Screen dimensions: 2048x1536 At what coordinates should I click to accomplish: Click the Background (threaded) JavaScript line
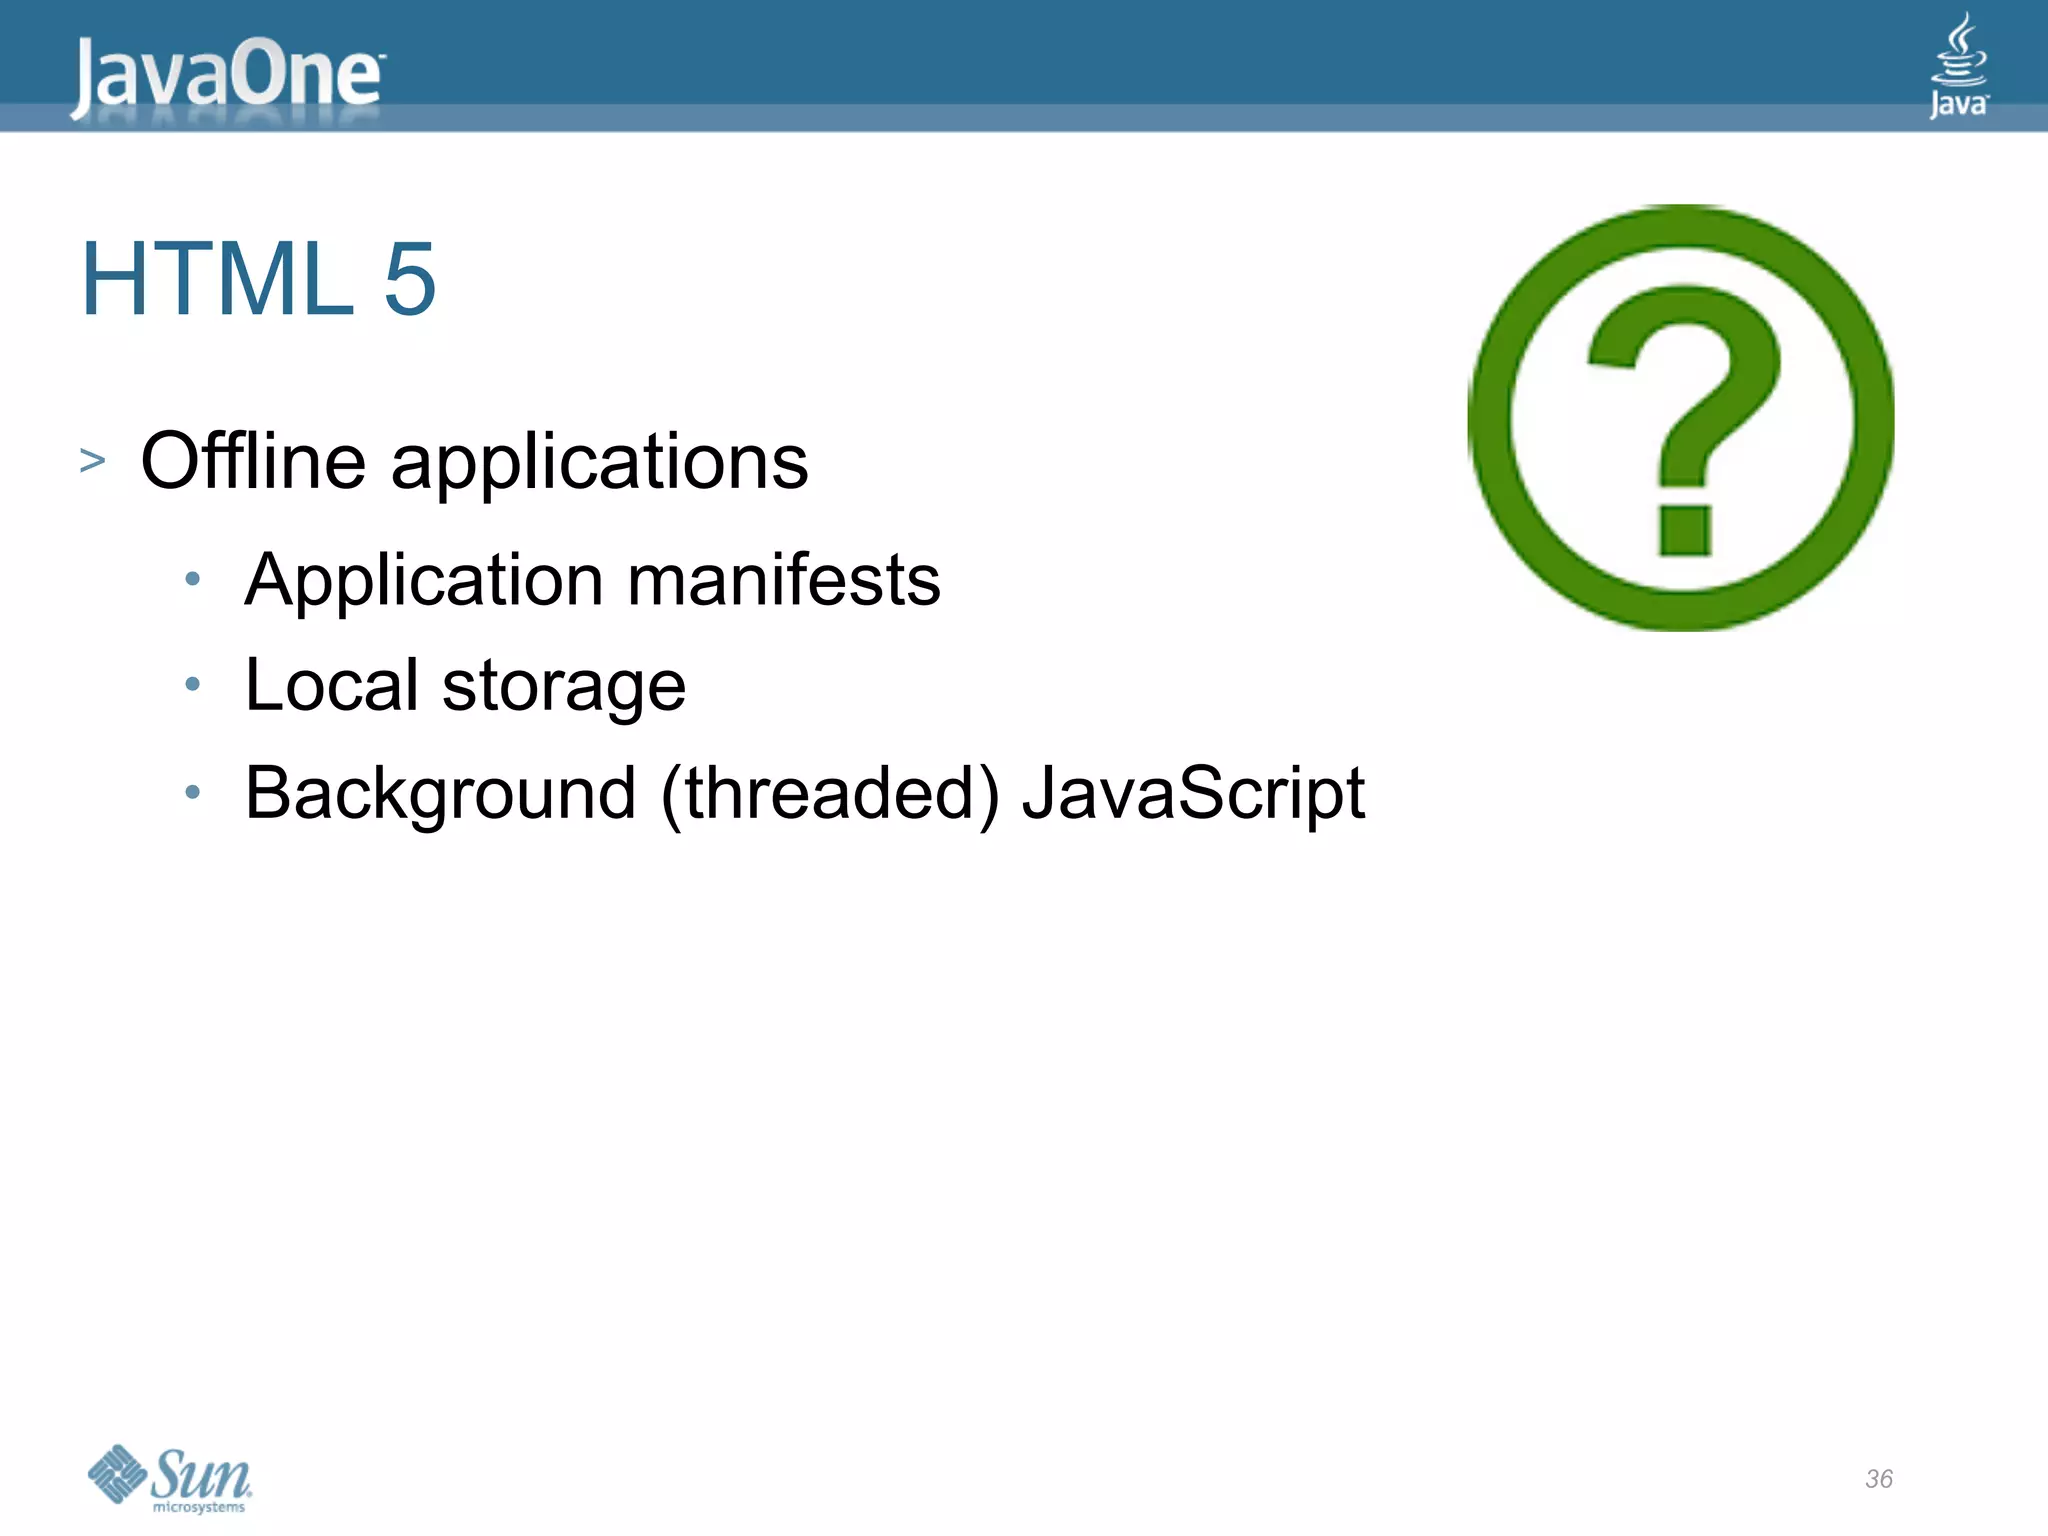(804, 793)
